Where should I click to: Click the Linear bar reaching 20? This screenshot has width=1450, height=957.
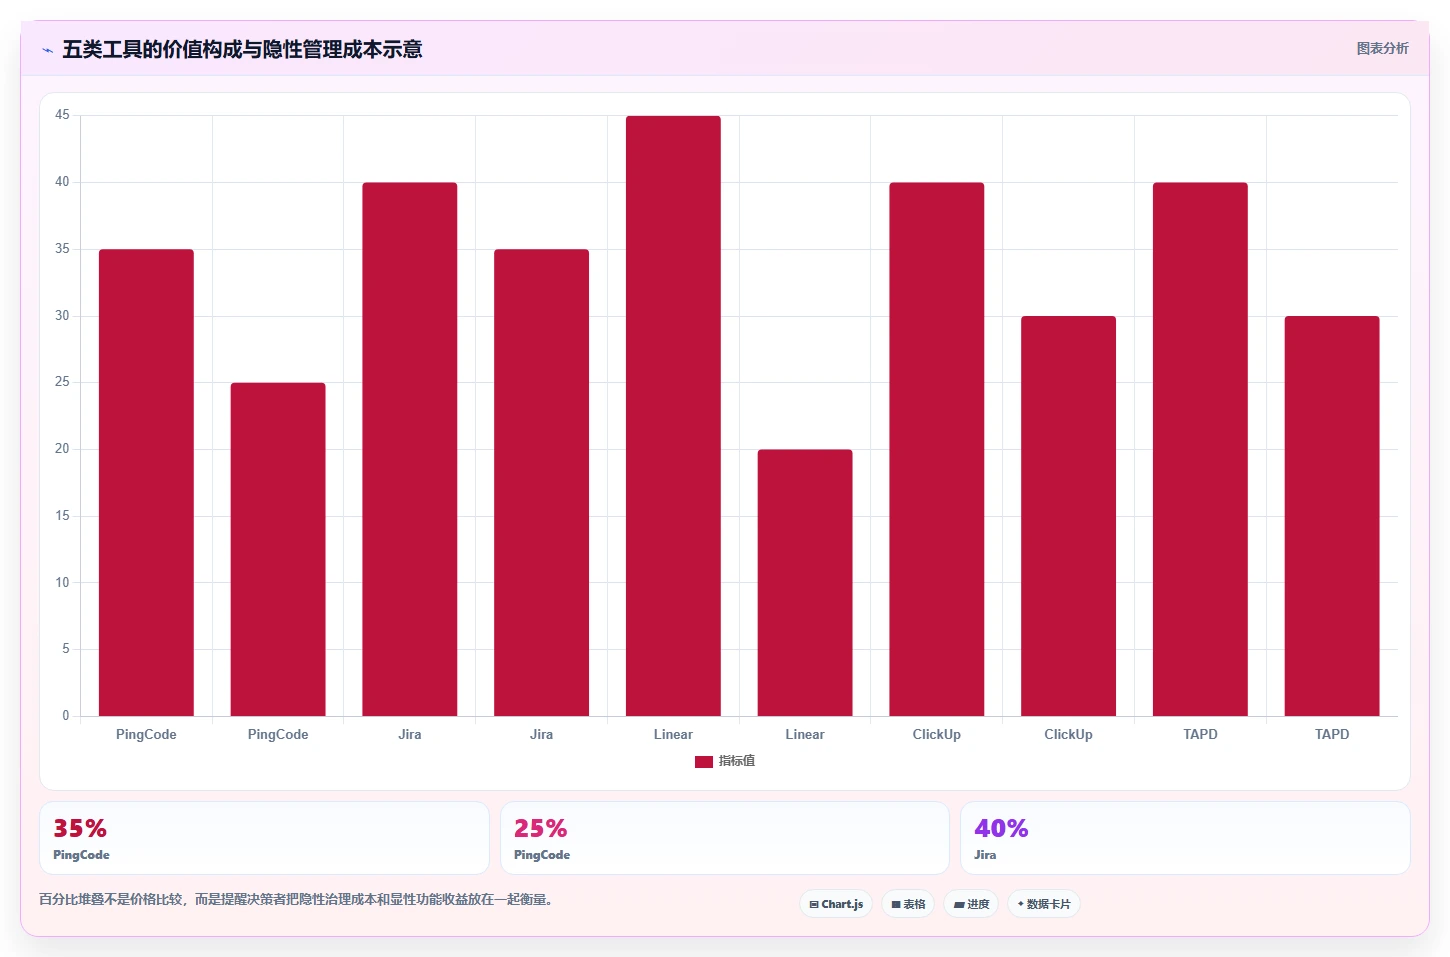805,583
